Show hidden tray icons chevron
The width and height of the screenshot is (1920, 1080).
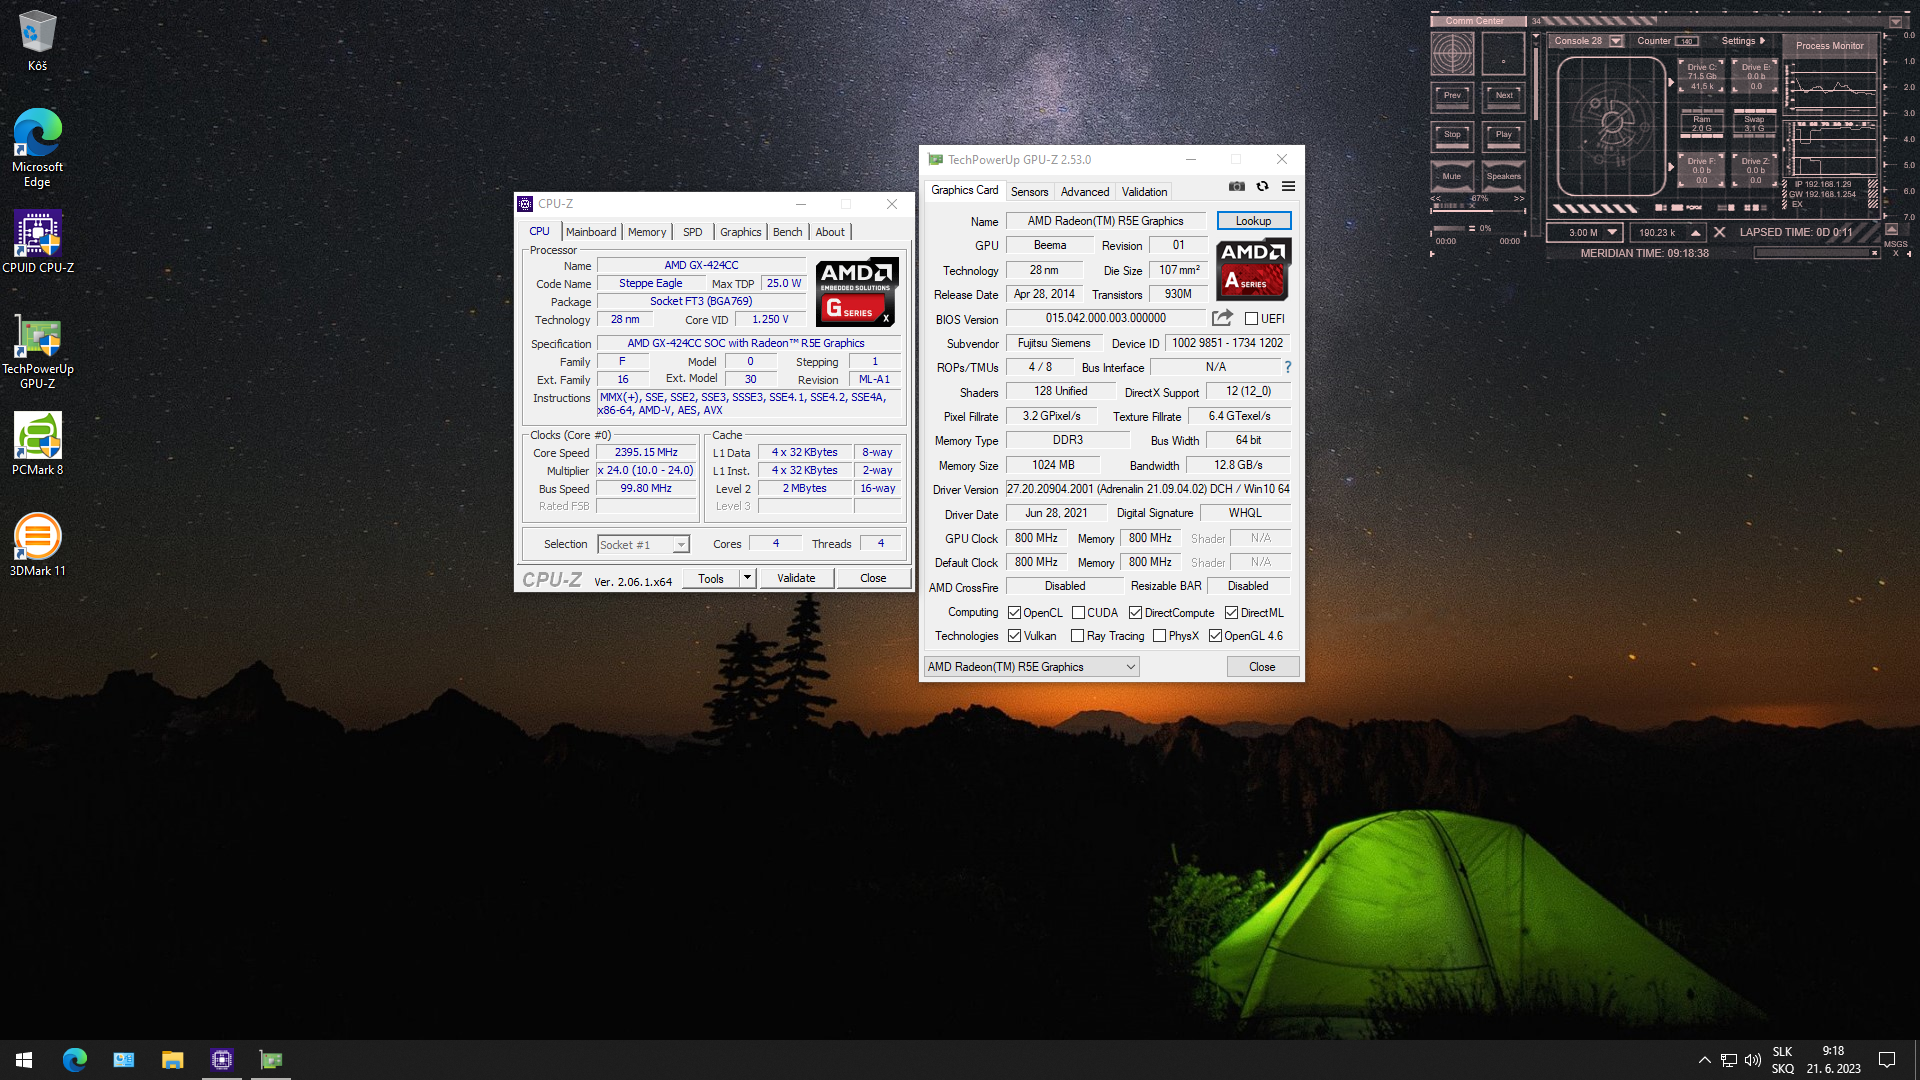(x=1704, y=1060)
